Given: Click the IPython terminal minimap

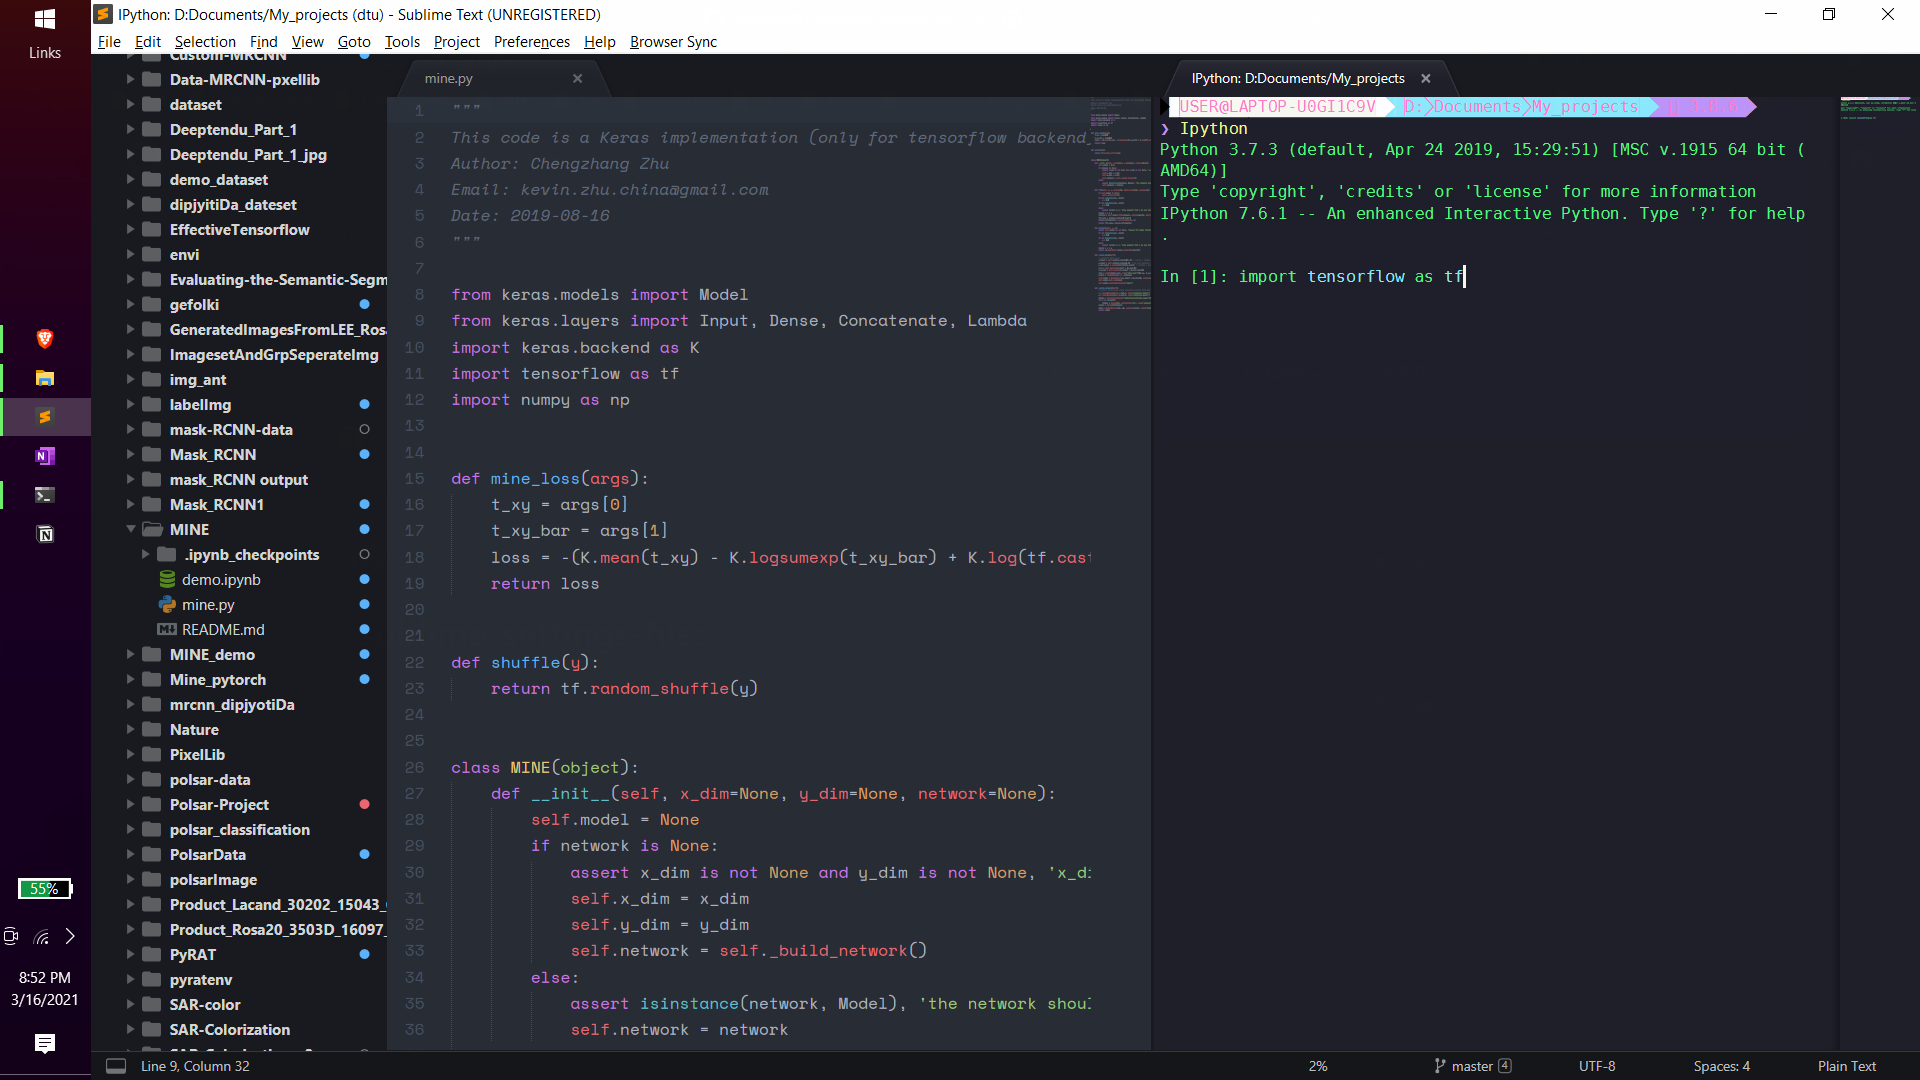Looking at the screenshot, I should [1878, 109].
